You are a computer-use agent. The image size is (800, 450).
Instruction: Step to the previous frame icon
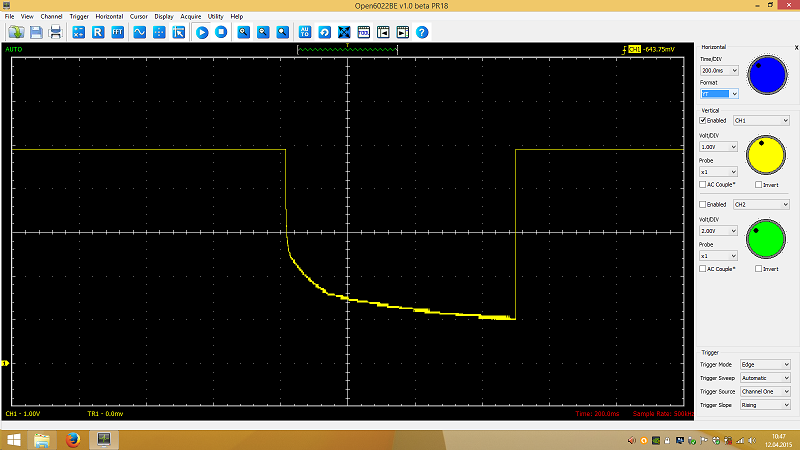(383, 32)
